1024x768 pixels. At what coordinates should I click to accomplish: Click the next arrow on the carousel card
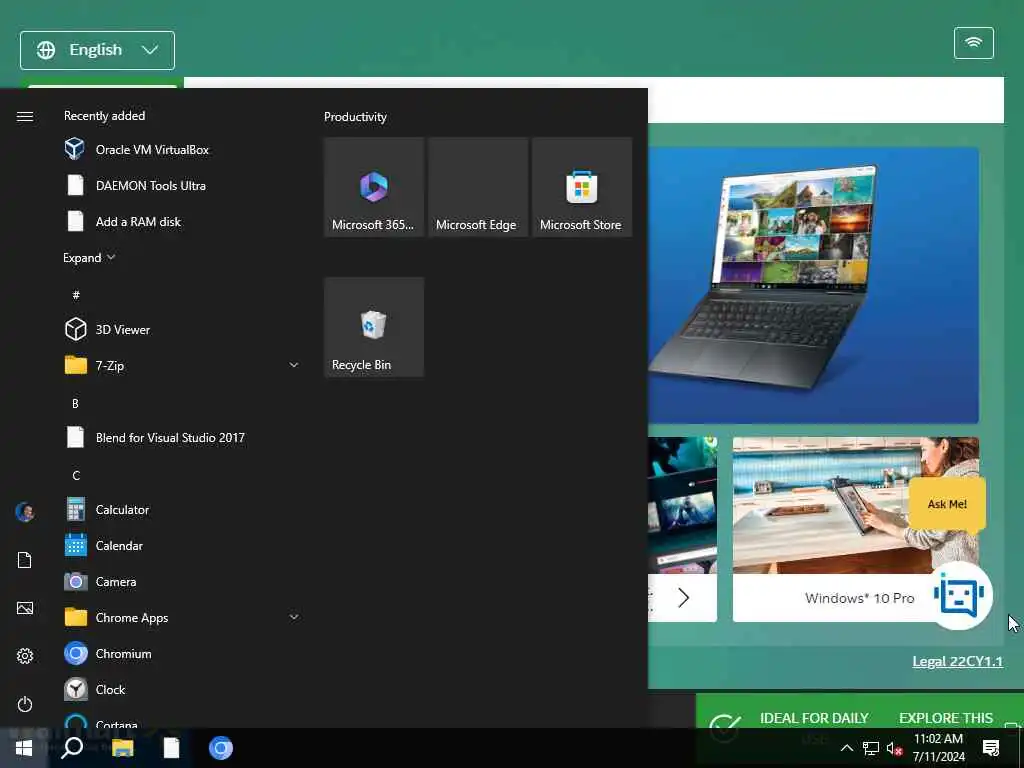683,598
